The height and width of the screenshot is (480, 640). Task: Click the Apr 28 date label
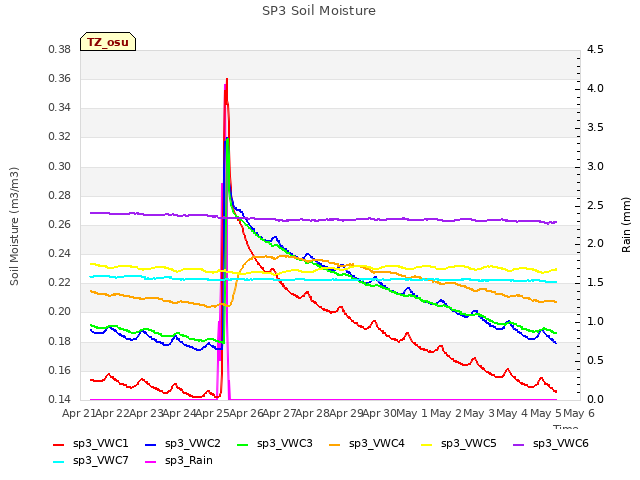click(x=313, y=414)
